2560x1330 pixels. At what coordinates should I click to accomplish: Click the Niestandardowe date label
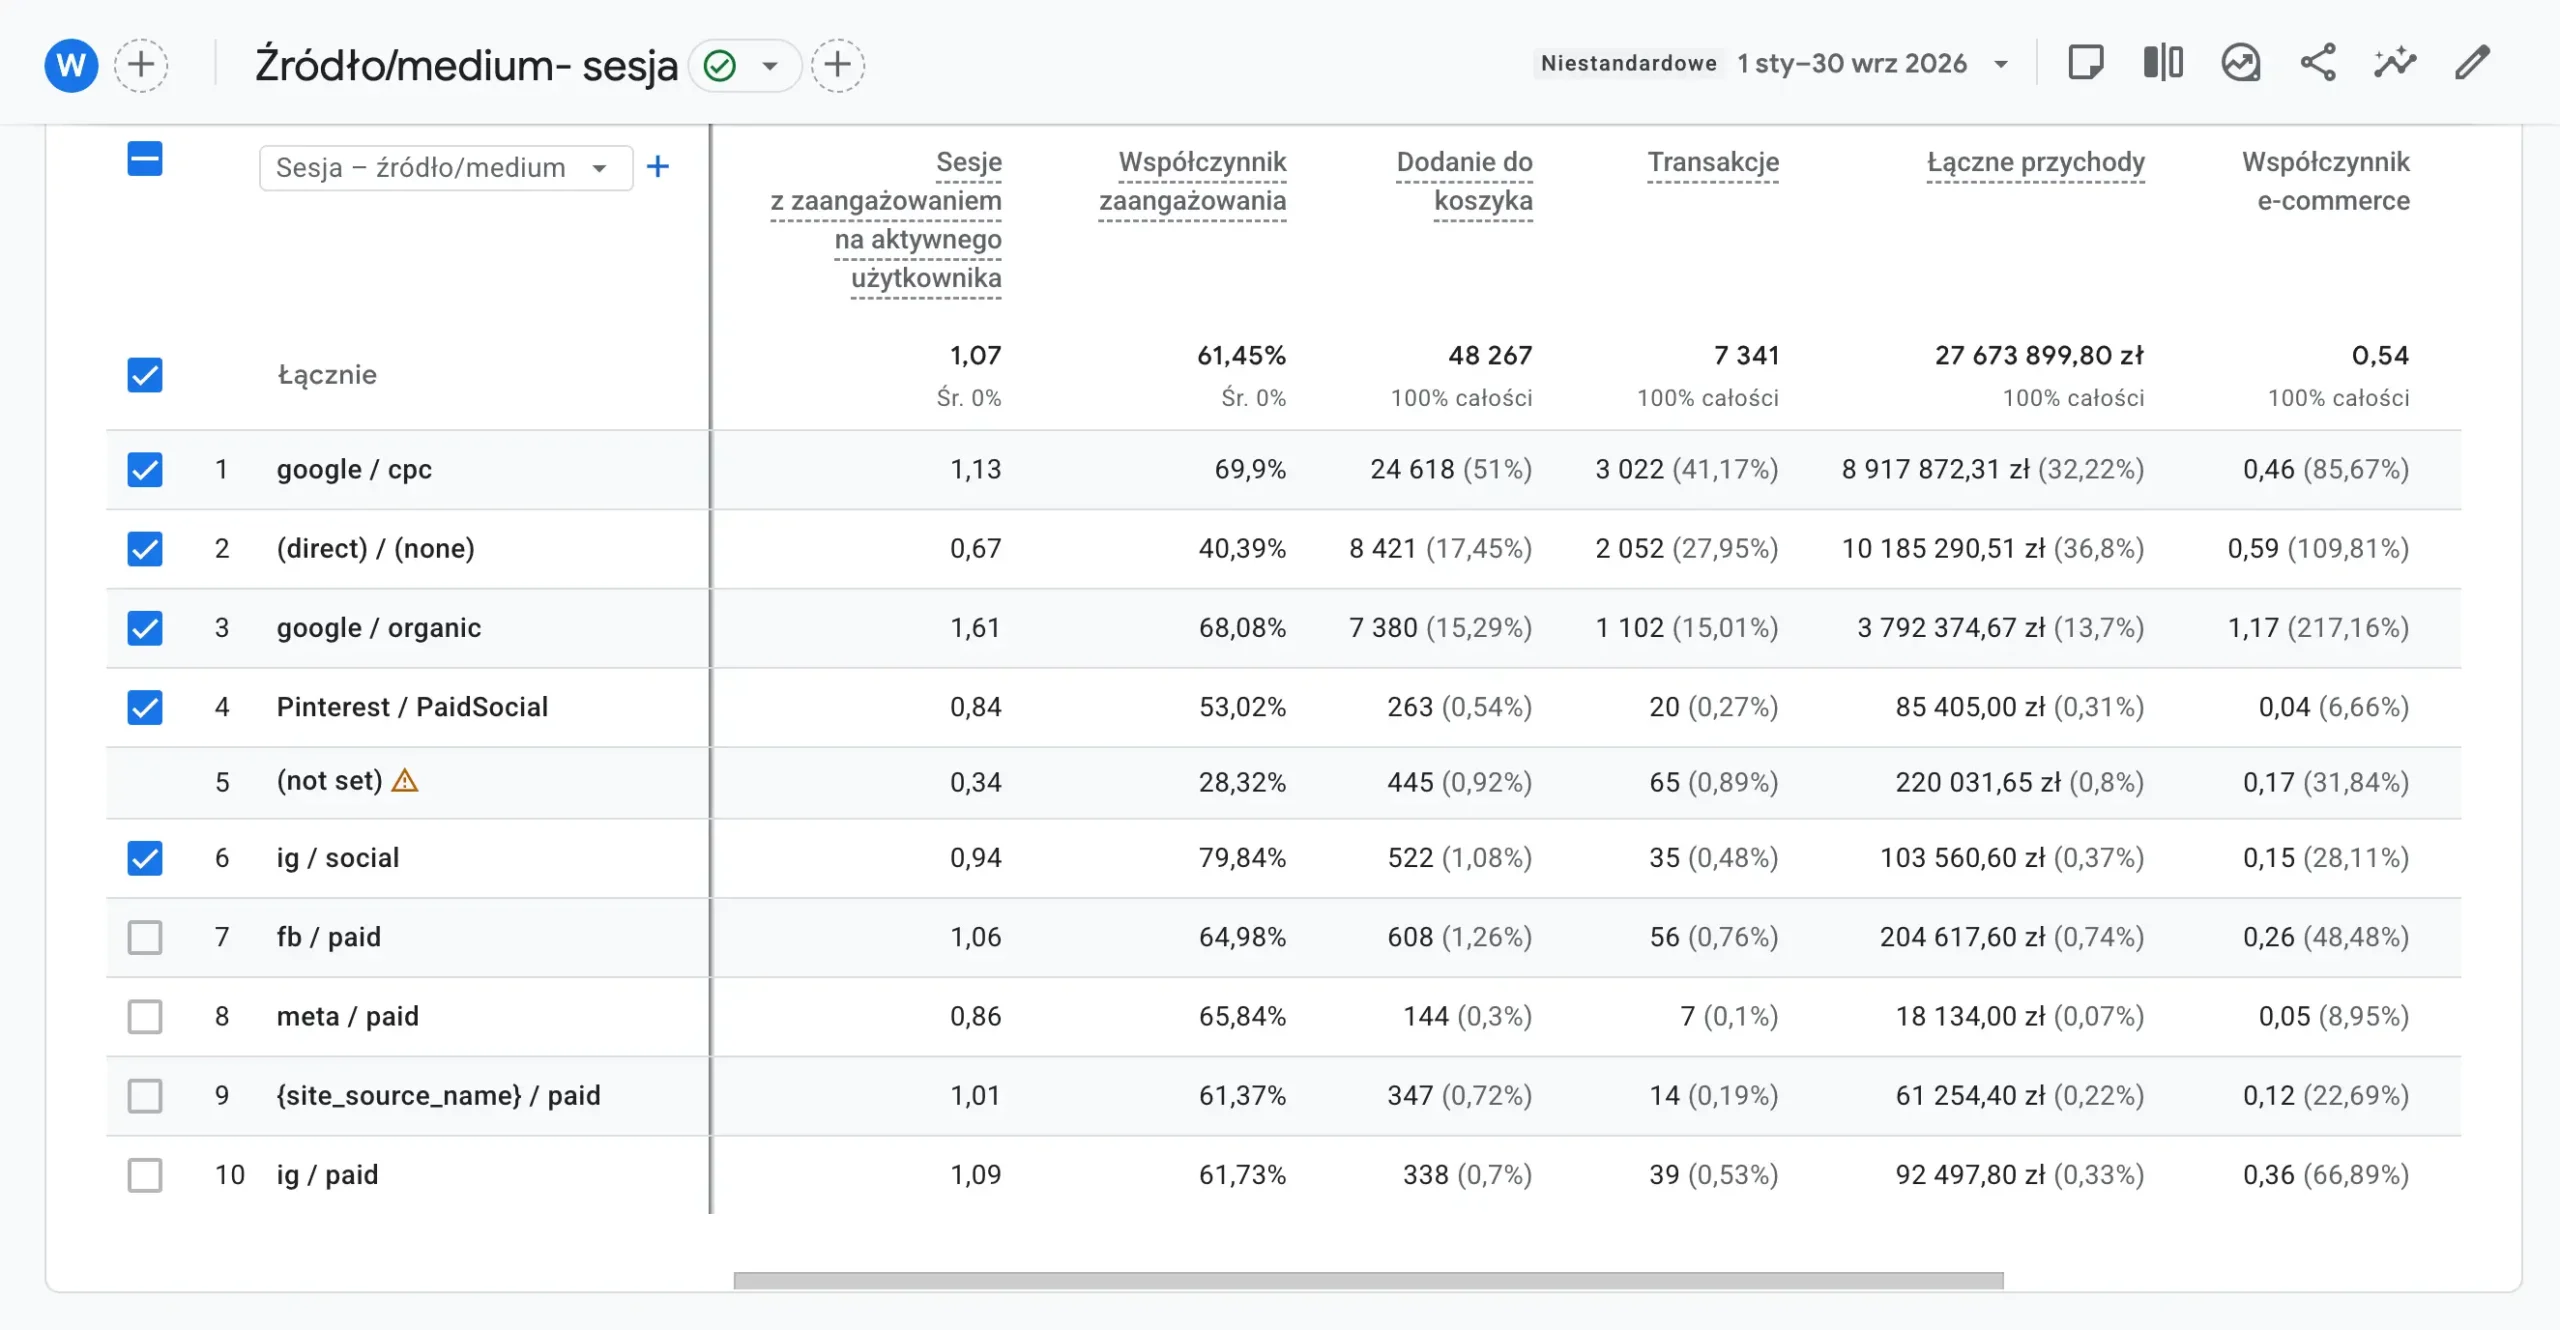1629,63
